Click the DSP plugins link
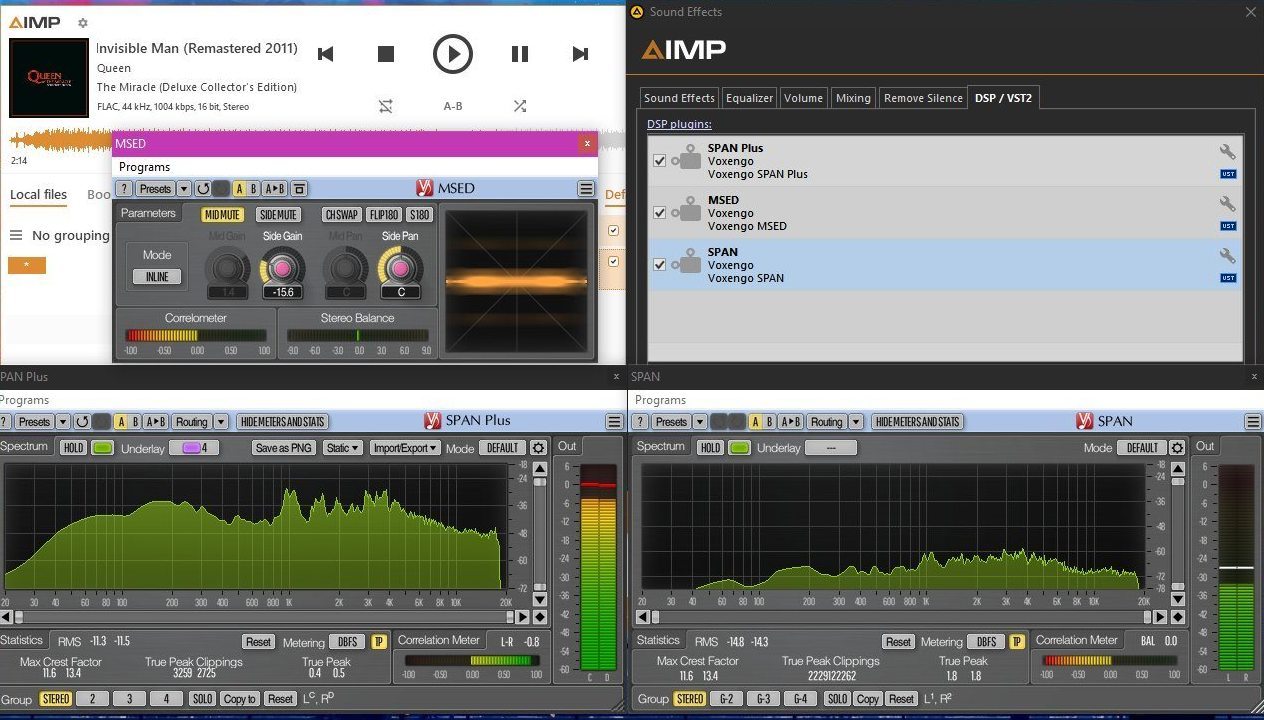Viewport: 1264px width, 720px height. 679,124
